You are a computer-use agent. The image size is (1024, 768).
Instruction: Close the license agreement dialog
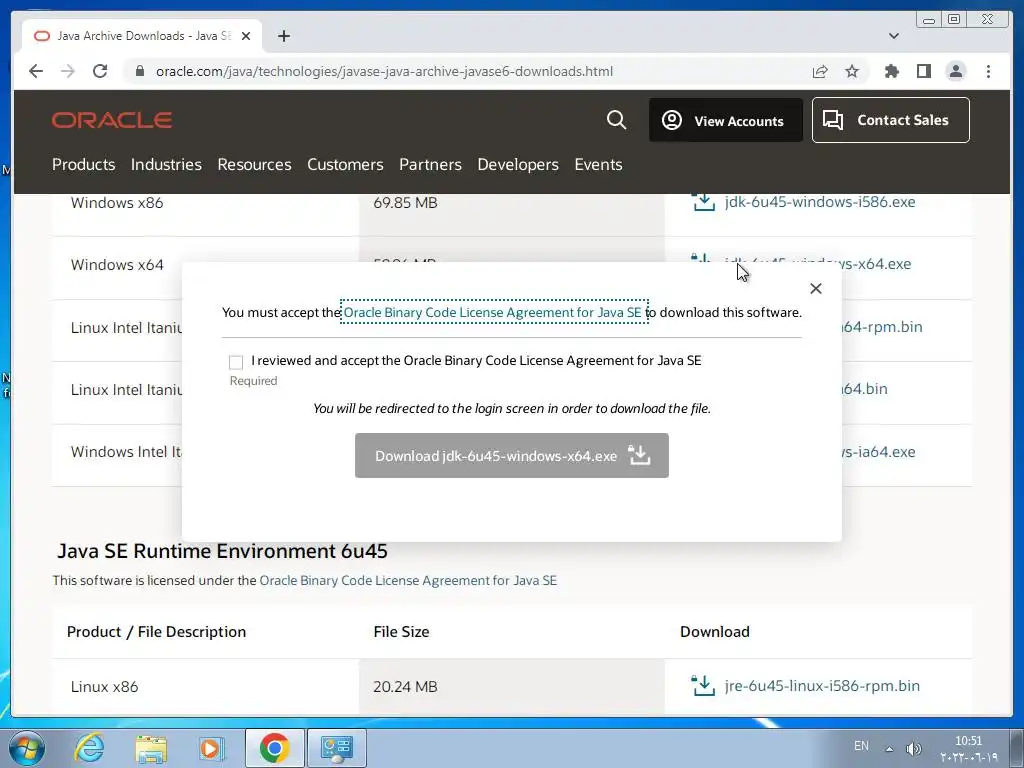[816, 289]
